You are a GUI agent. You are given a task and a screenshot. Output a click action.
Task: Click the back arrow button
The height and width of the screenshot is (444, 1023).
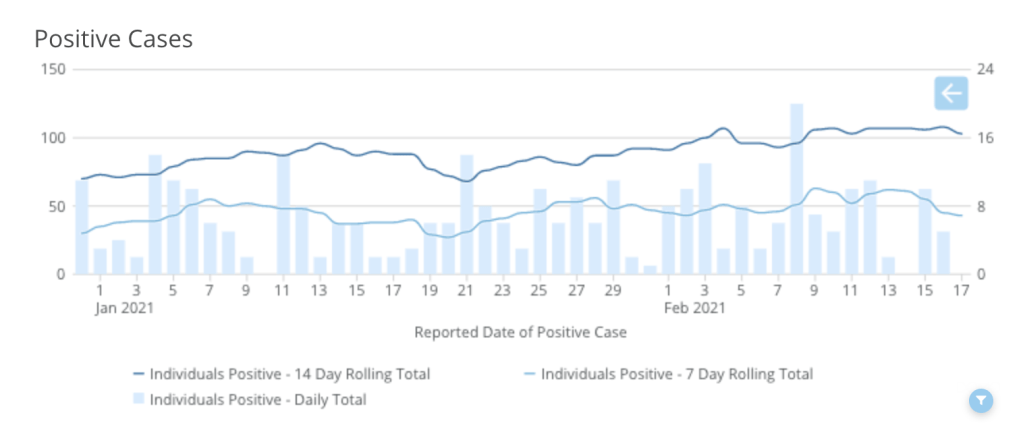(950, 93)
